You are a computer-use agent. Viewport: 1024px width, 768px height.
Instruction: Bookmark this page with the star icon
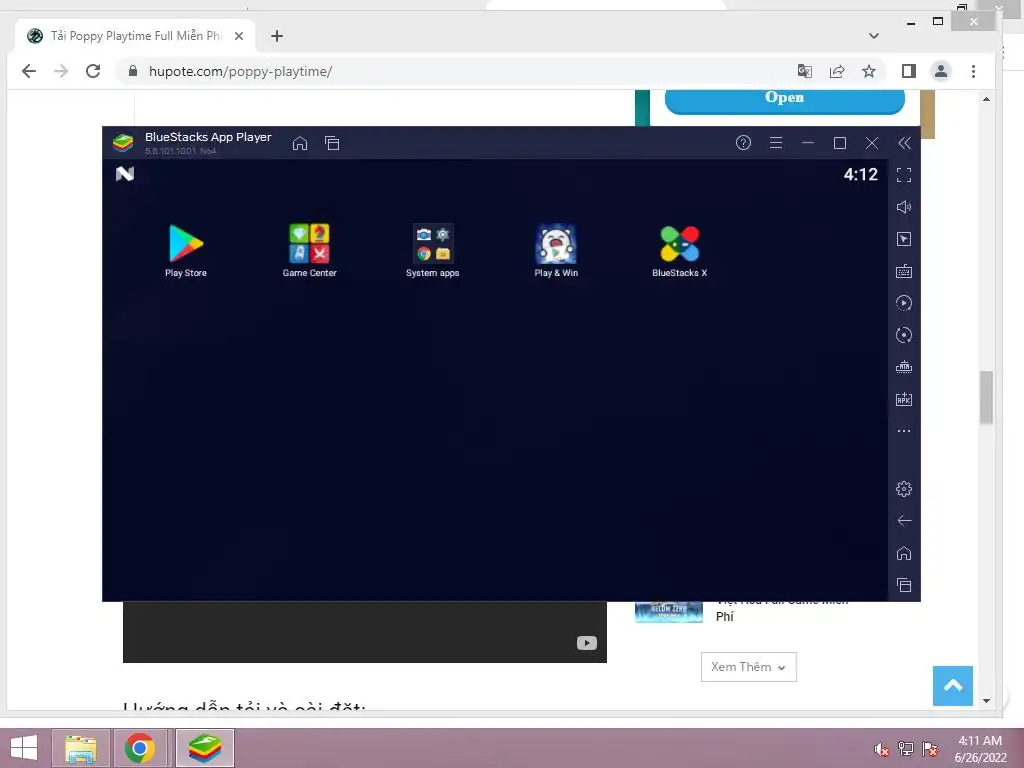(x=869, y=71)
